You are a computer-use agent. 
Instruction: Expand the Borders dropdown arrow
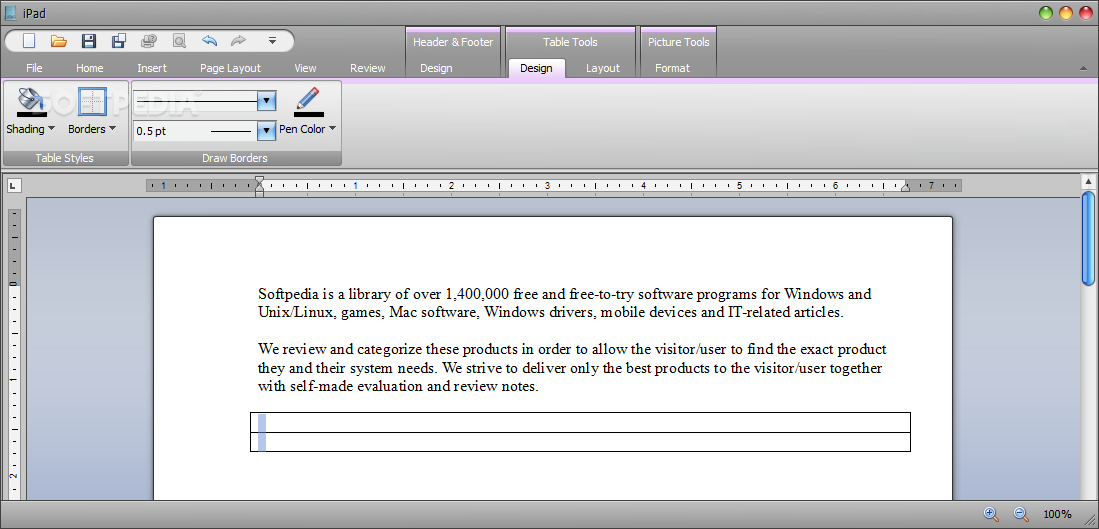(112, 129)
